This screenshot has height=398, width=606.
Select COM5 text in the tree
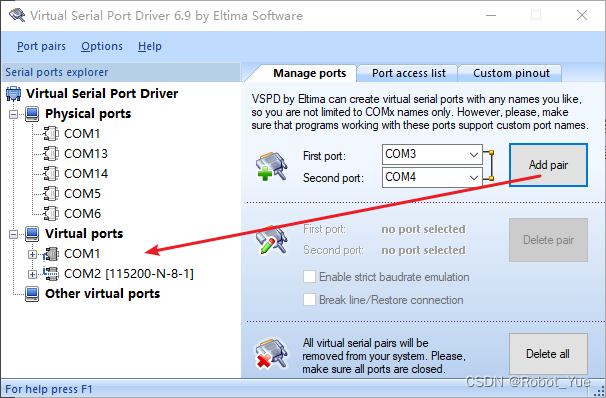coord(82,194)
